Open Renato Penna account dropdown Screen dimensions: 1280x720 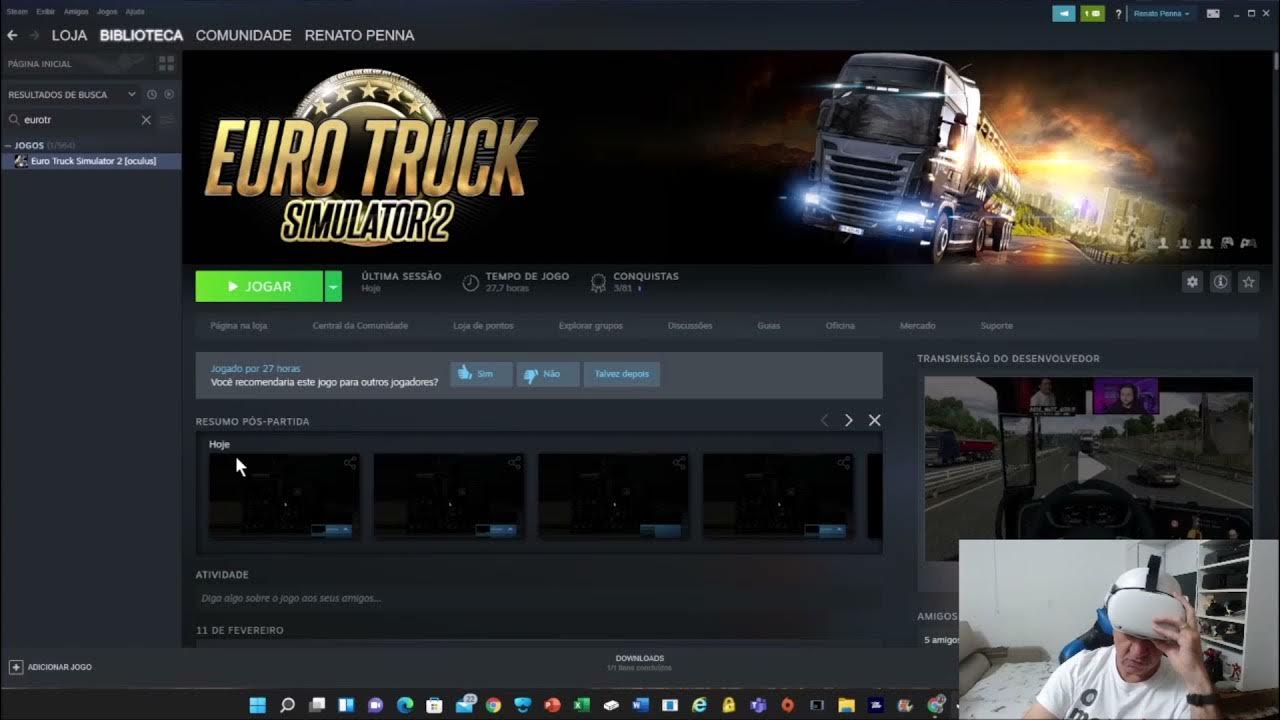[1161, 14]
